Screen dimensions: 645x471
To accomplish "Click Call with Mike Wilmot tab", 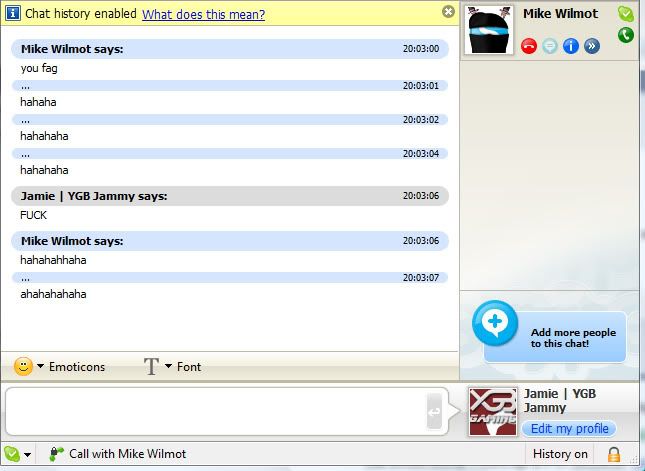I will [117, 454].
